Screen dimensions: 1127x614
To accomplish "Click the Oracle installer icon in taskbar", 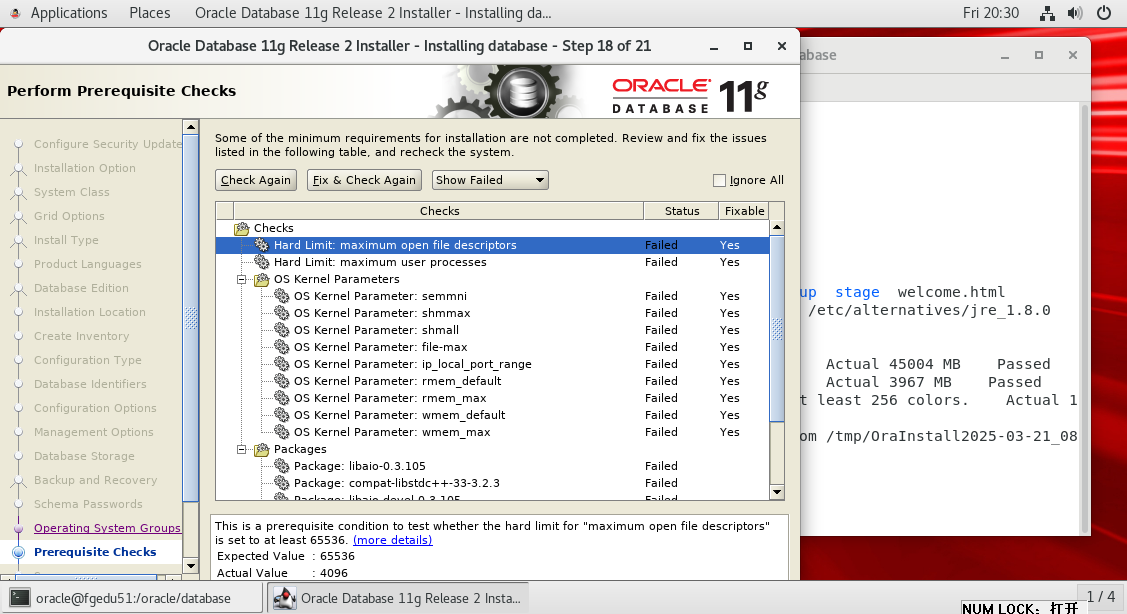I will point(285,598).
